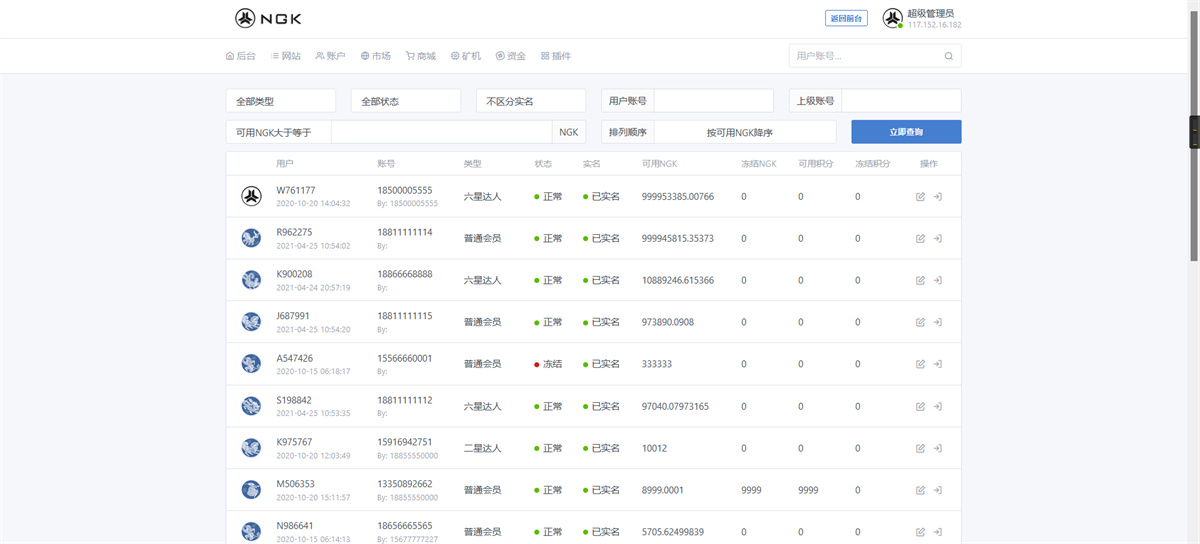Click the edit icon for user K900208
This screenshot has width=1200, height=544.
pos(920,281)
